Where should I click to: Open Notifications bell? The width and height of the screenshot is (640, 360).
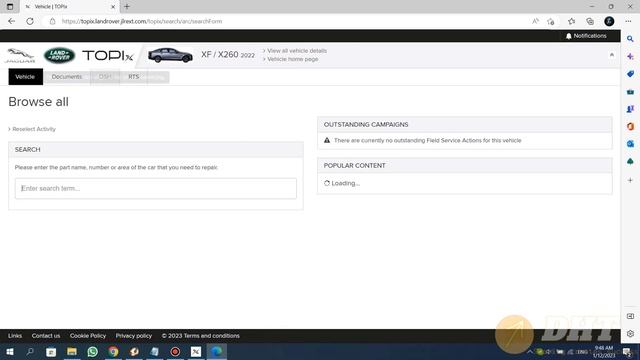586,36
